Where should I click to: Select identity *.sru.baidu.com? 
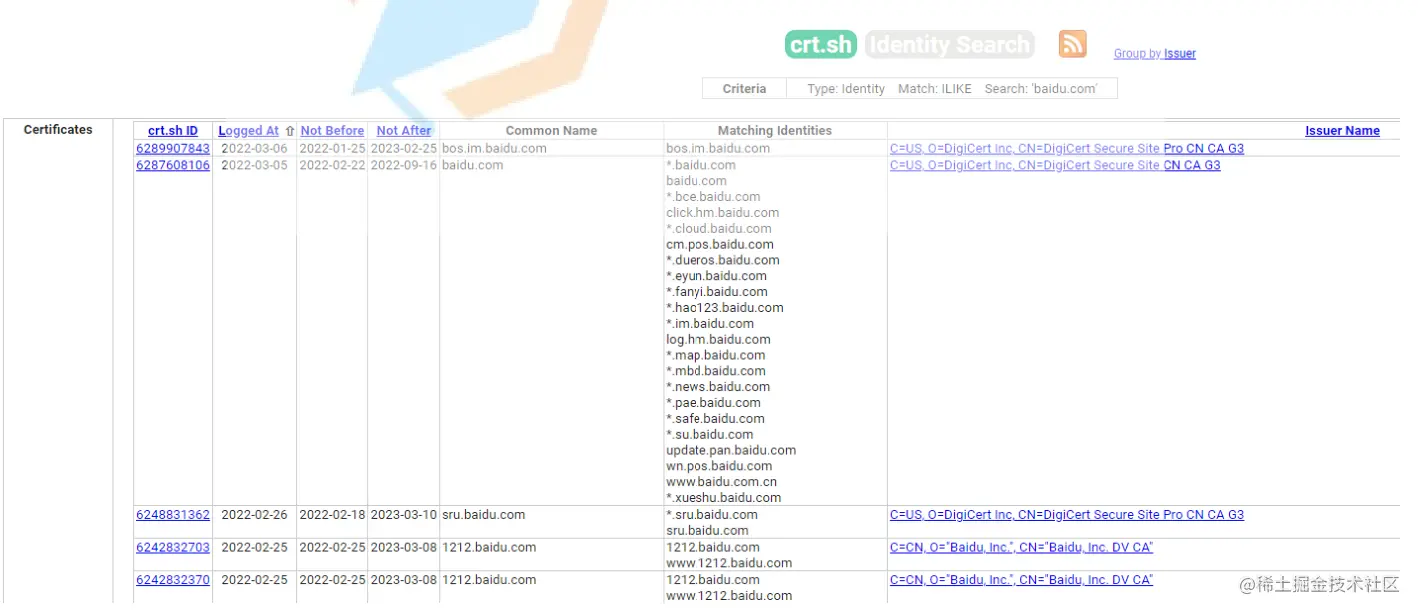coord(712,516)
